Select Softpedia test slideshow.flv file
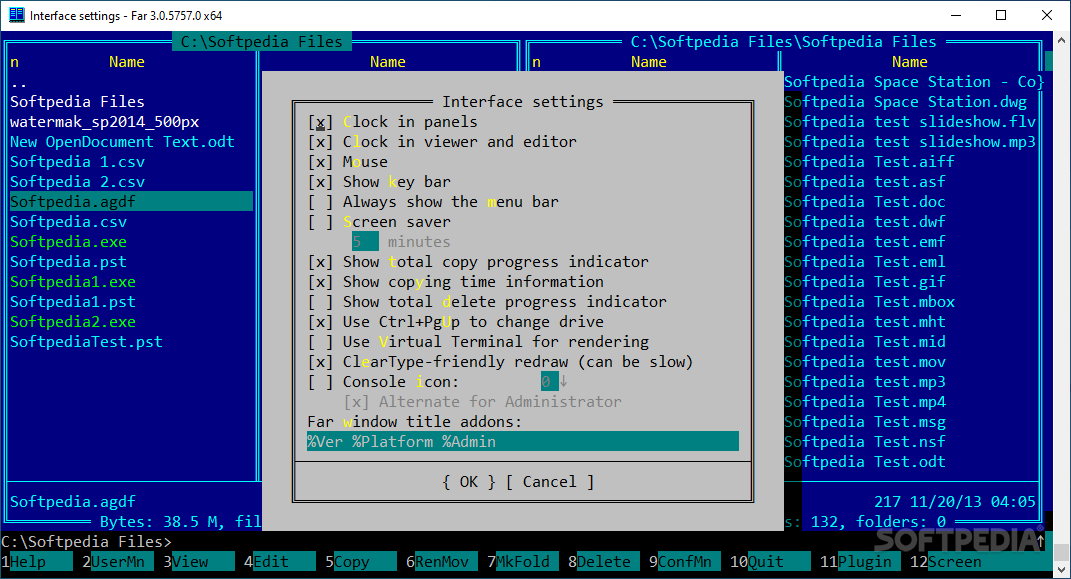This screenshot has width=1071, height=579. [910, 122]
